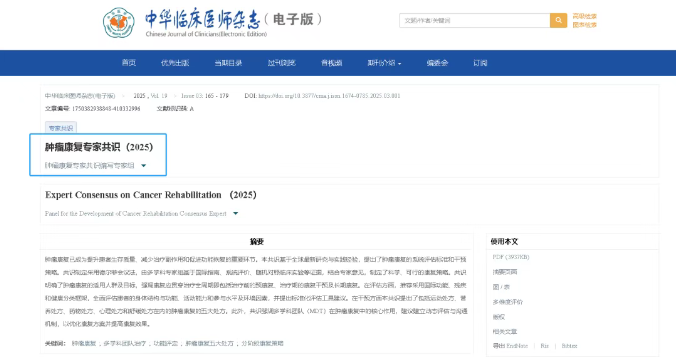Click the 使用本文 sidebar heading
Image resolution: width=682 pixels, height=364 pixels.
coord(505,242)
